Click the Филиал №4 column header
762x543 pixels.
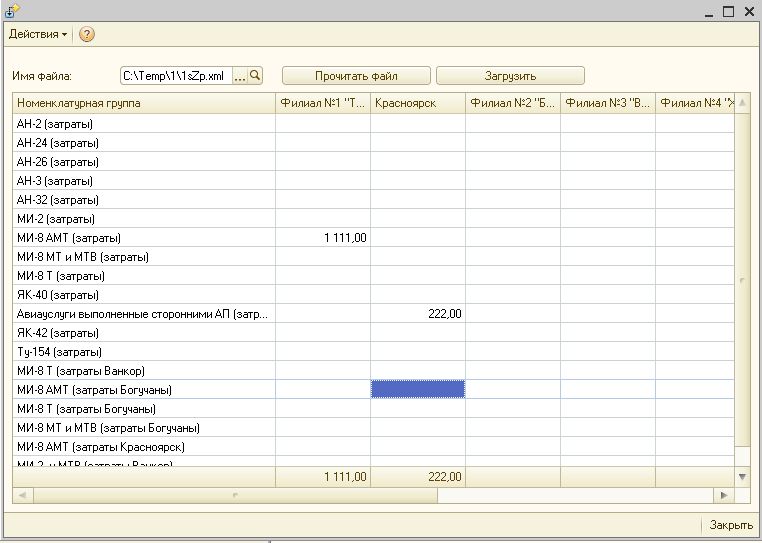point(695,103)
